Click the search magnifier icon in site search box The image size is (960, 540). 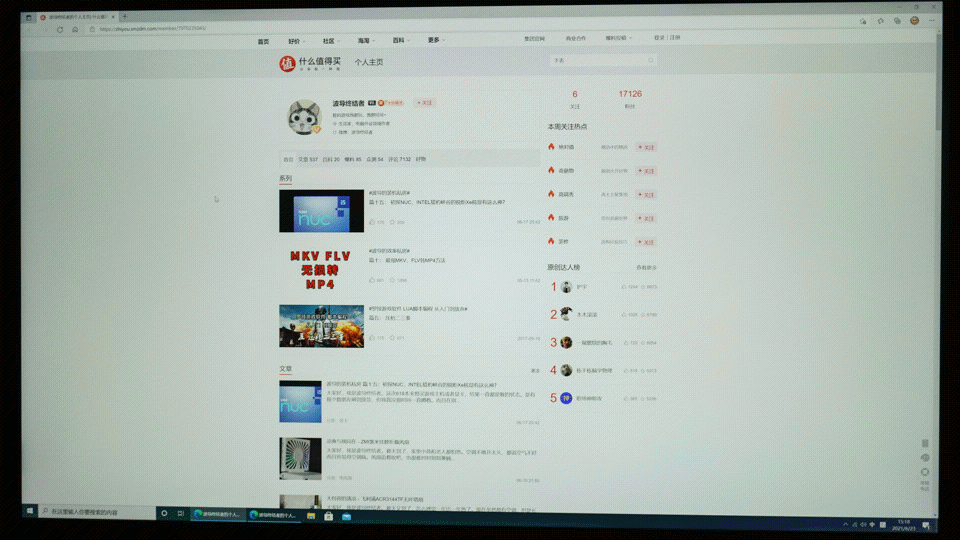[650, 60]
